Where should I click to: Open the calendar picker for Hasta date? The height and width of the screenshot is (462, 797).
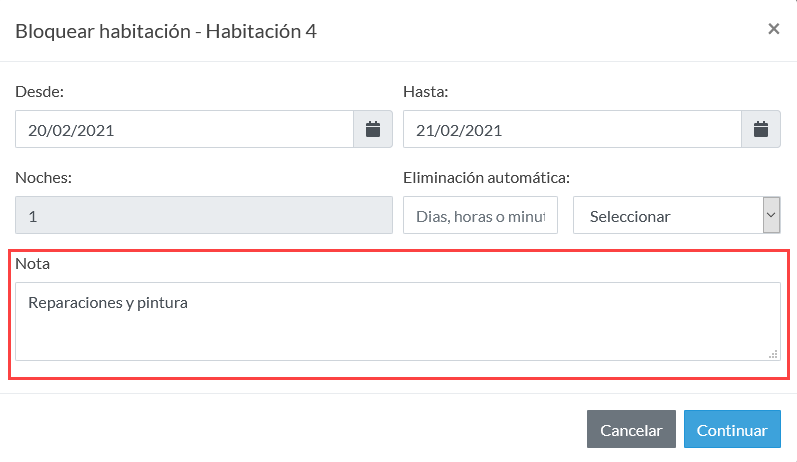pos(760,129)
